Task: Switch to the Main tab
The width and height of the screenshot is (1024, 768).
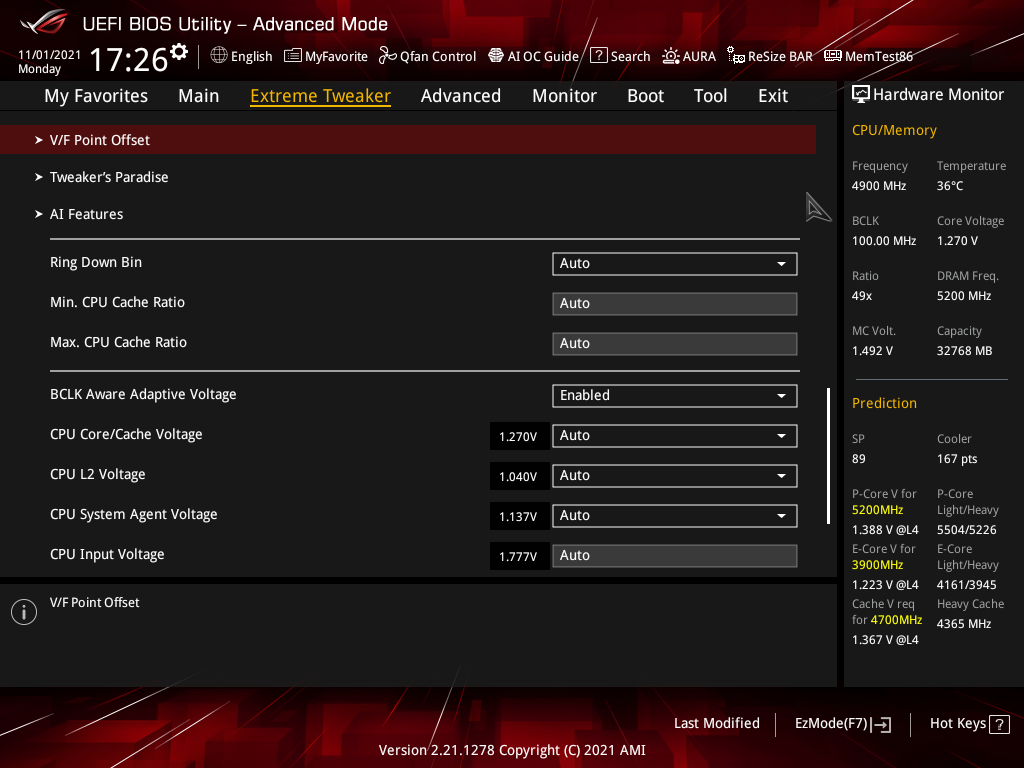Action: point(199,96)
